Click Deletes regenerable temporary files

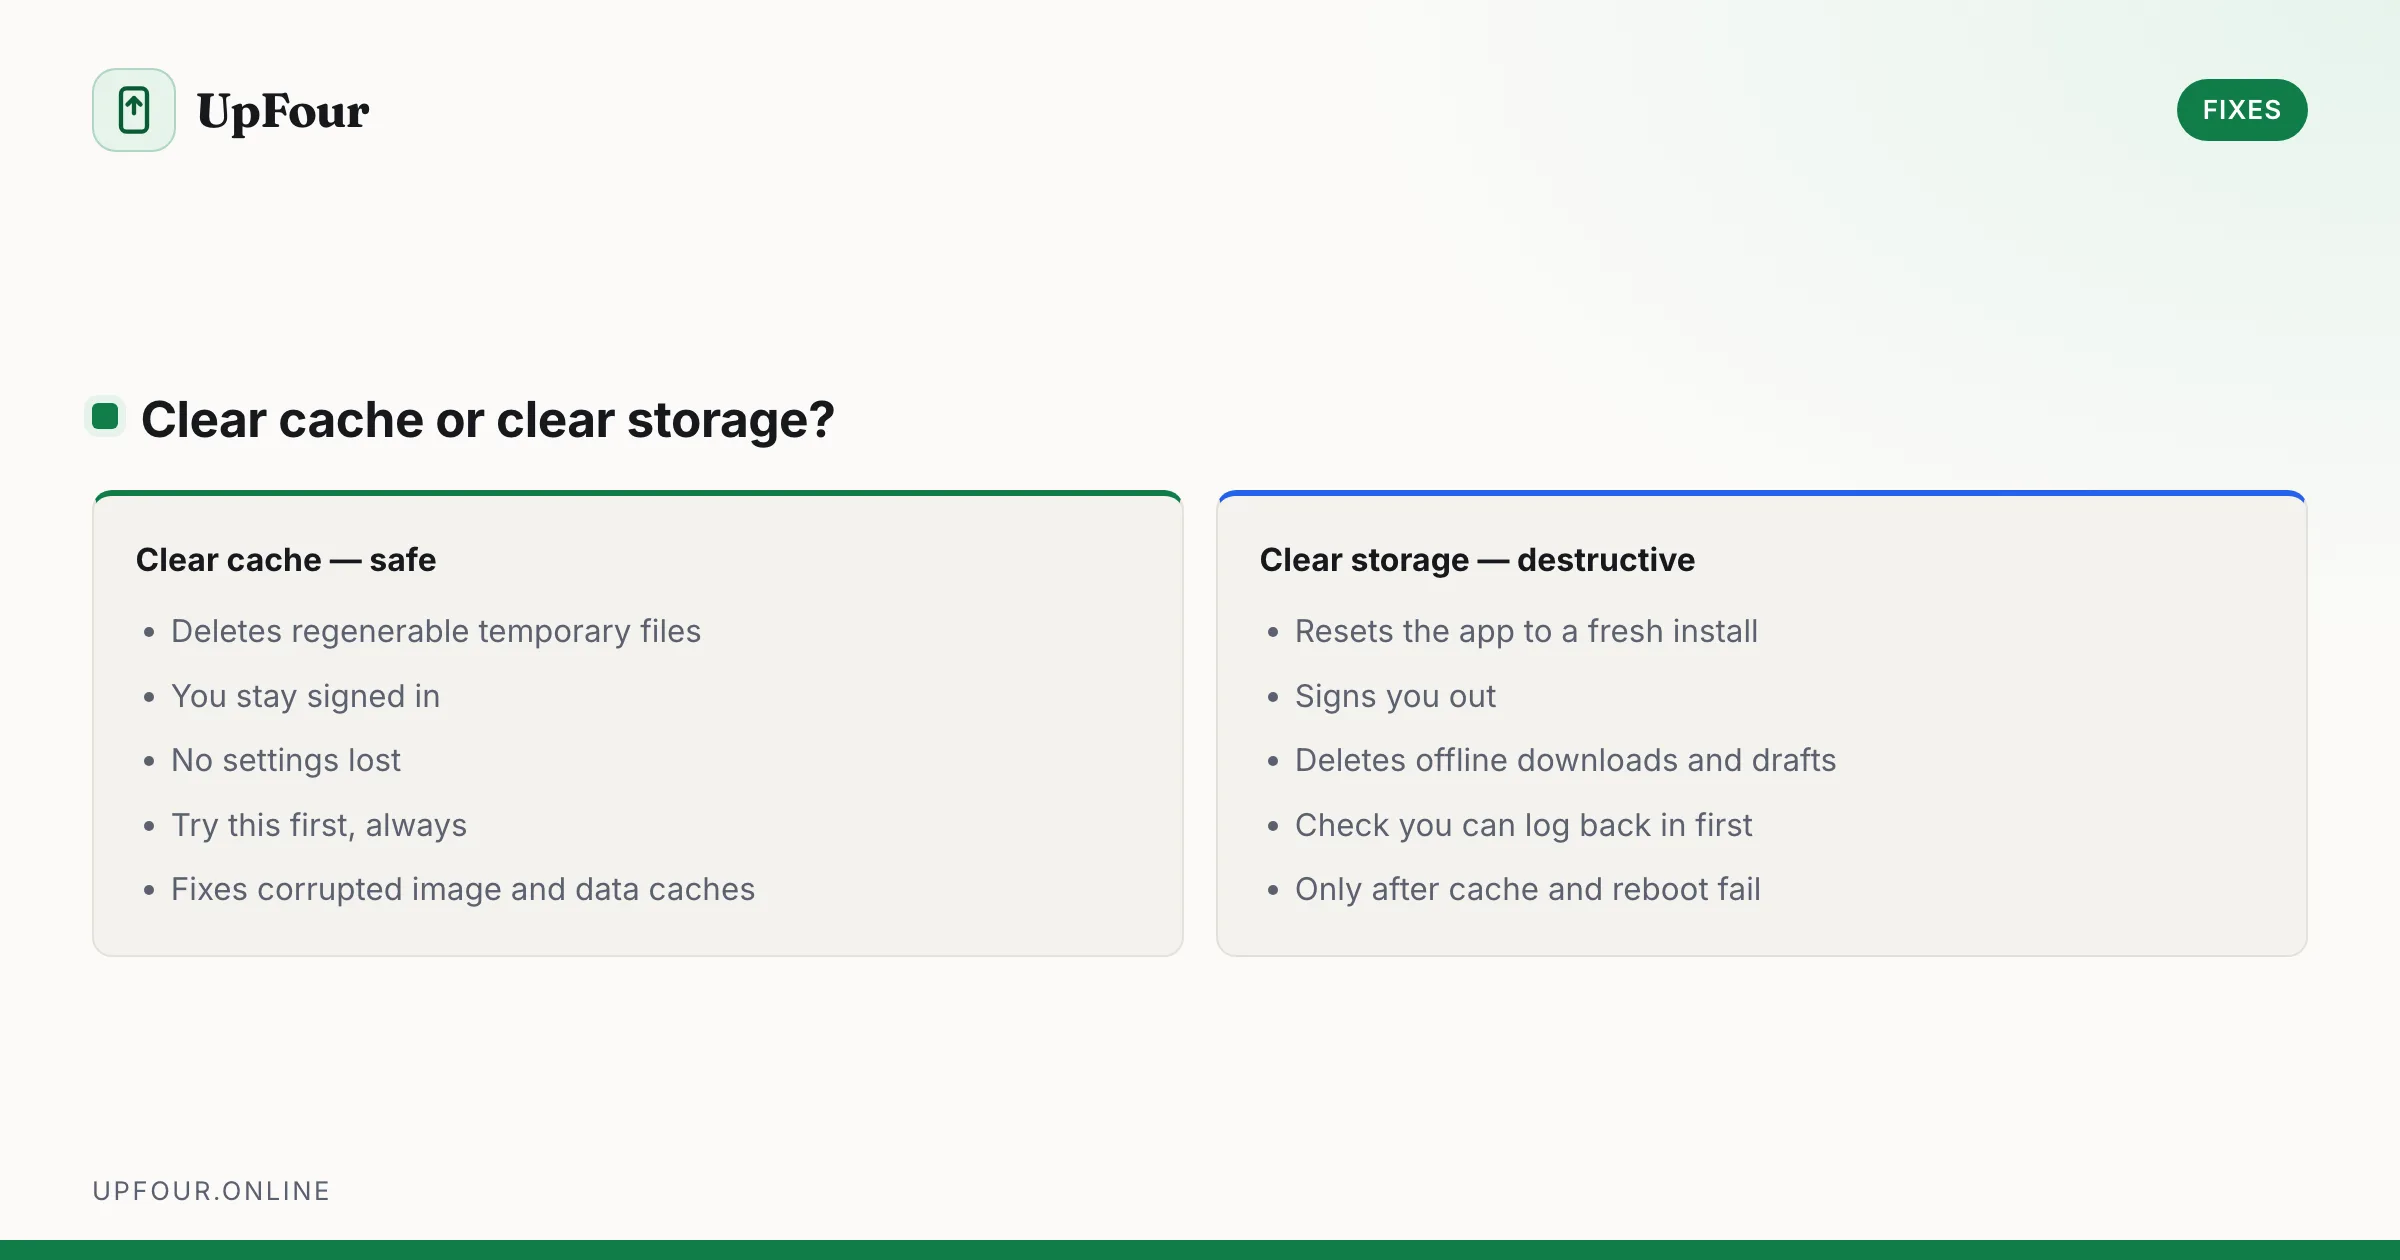click(x=436, y=631)
